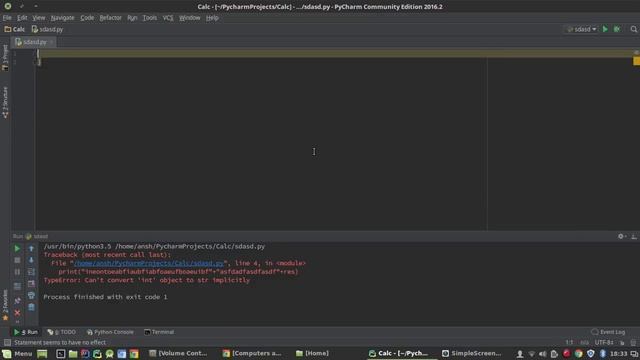Switch to the Run tool window tab
Viewport: 640px width, 360px height.
pyautogui.click(x=26, y=332)
